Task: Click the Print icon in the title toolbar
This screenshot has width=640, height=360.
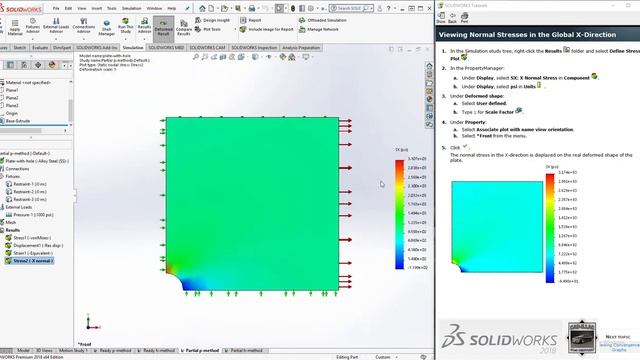Action: click(x=252, y=8)
